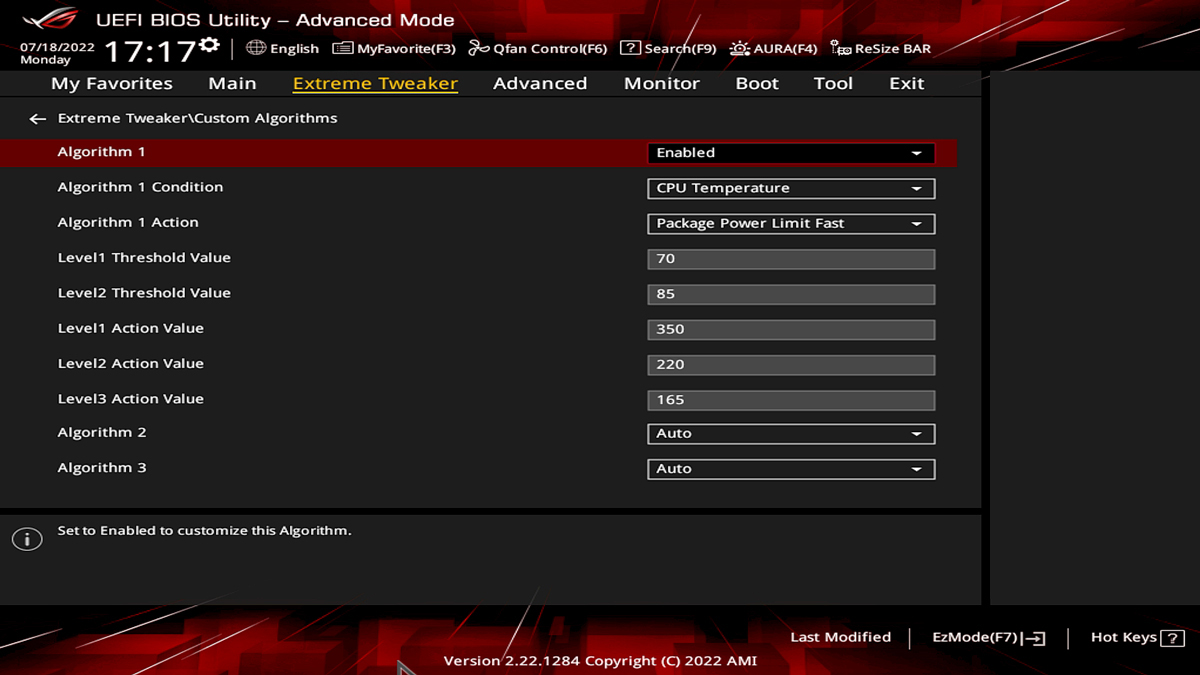Select the Extreme Tweaker tab

pyautogui.click(x=375, y=83)
